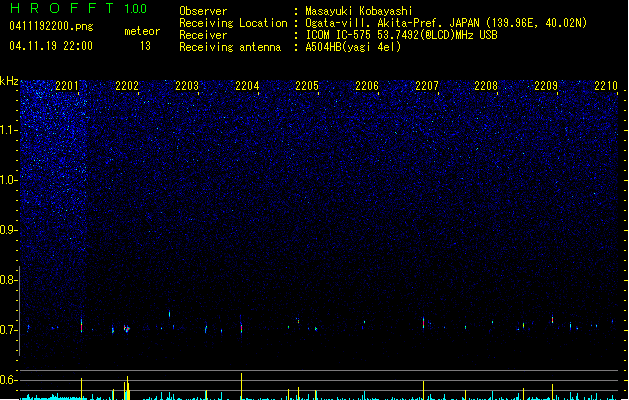The height and width of the screenshot is (400, 629).
Task: Click the 1.0 kHz axis label
Action: pyautogui.click(x=7, y=180)
